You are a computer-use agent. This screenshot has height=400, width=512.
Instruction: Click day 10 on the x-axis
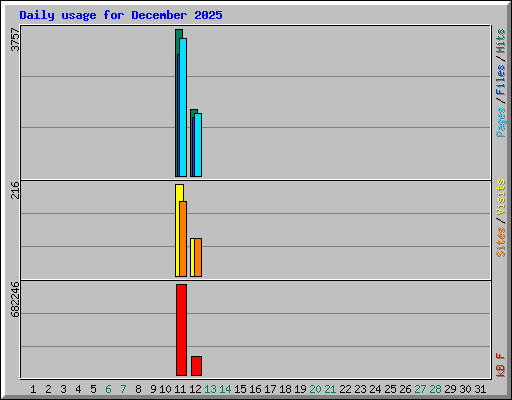click(165, 389)
